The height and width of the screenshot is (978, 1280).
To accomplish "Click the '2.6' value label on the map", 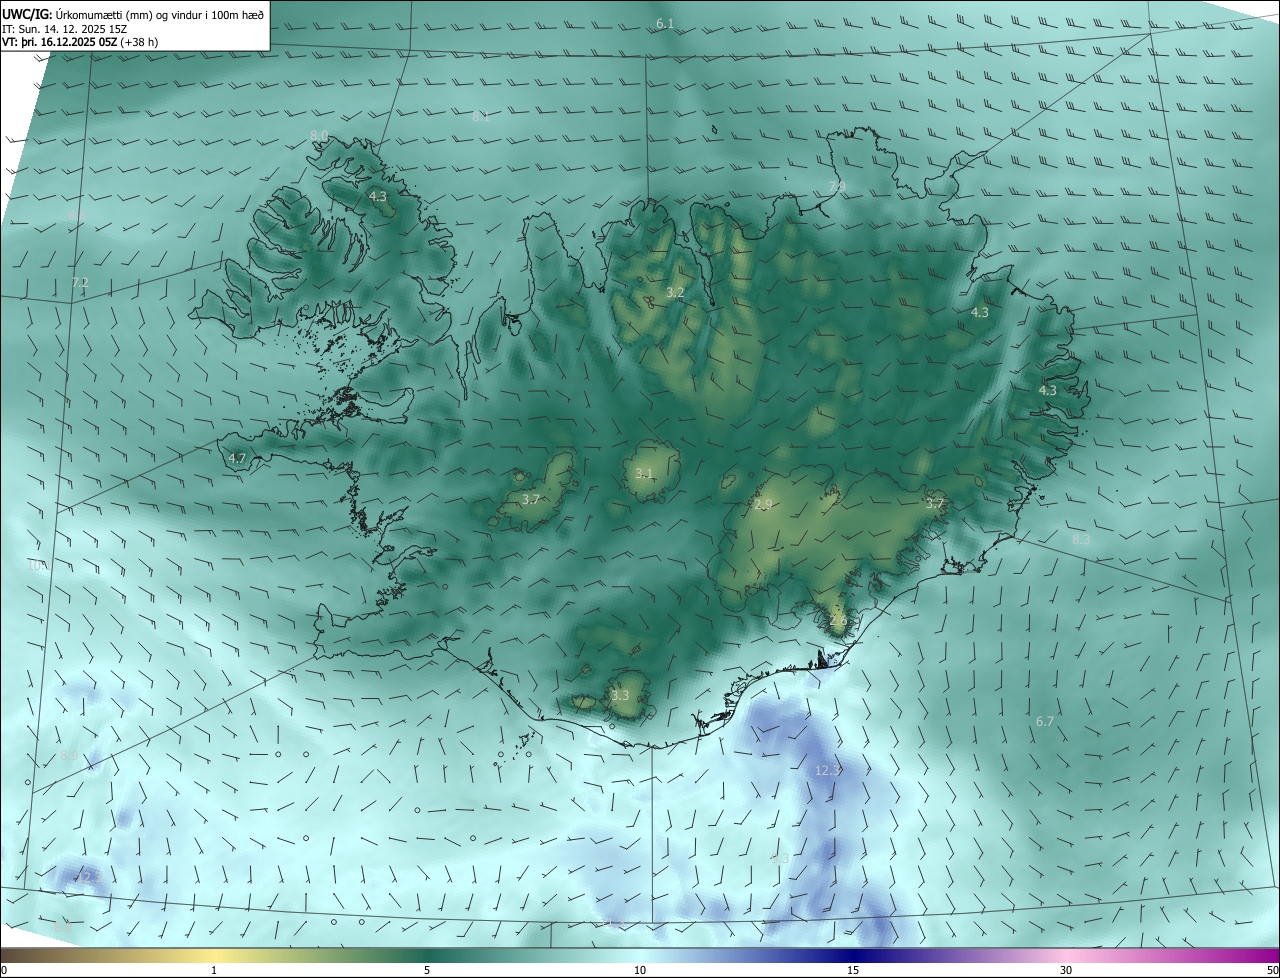I will [x=838, y=620].
